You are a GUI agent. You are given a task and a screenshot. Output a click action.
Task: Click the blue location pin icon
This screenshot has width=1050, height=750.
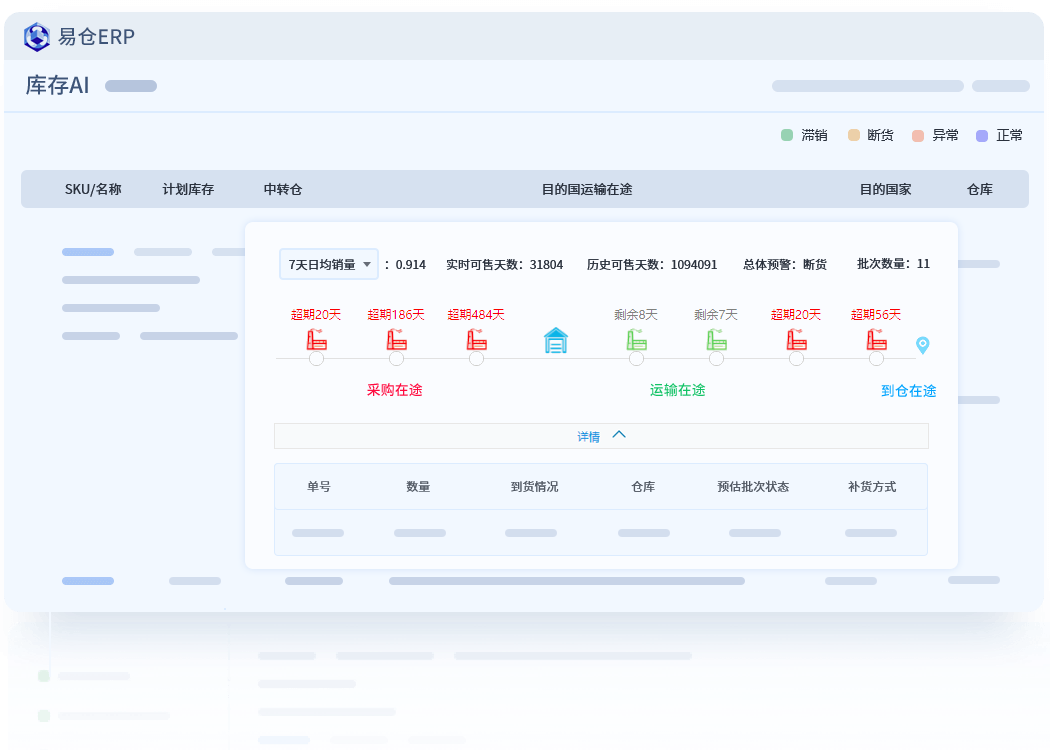pos(923,345)
